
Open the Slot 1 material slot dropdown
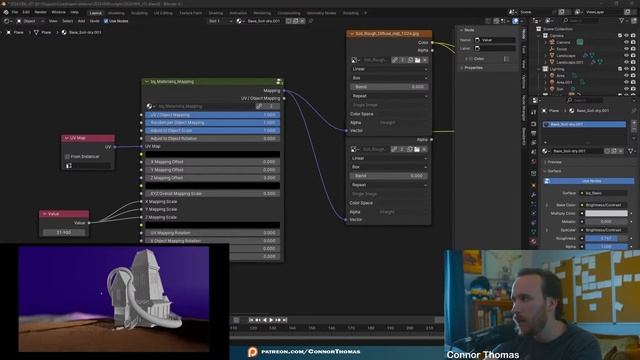[220, 21]
